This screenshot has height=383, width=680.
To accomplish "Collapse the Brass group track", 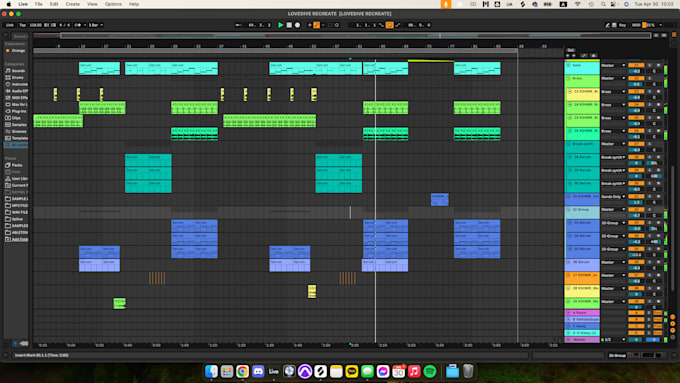I will click(x=568, y=79).
